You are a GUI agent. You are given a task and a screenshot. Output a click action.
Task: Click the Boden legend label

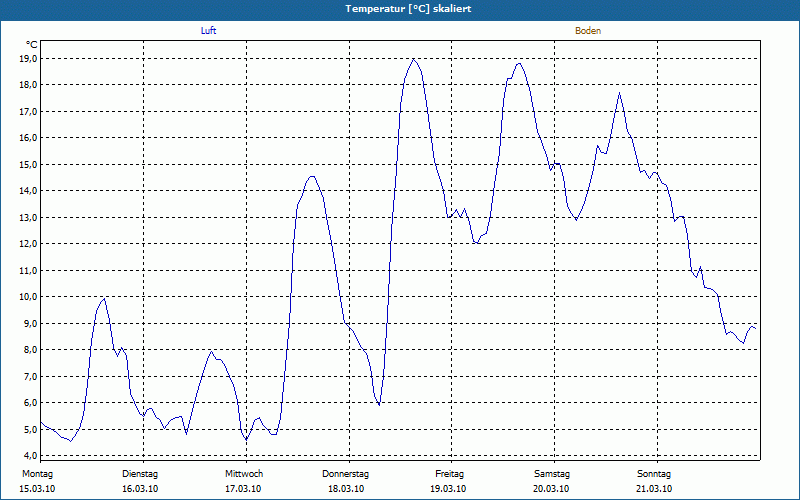[x=588, y=31]
